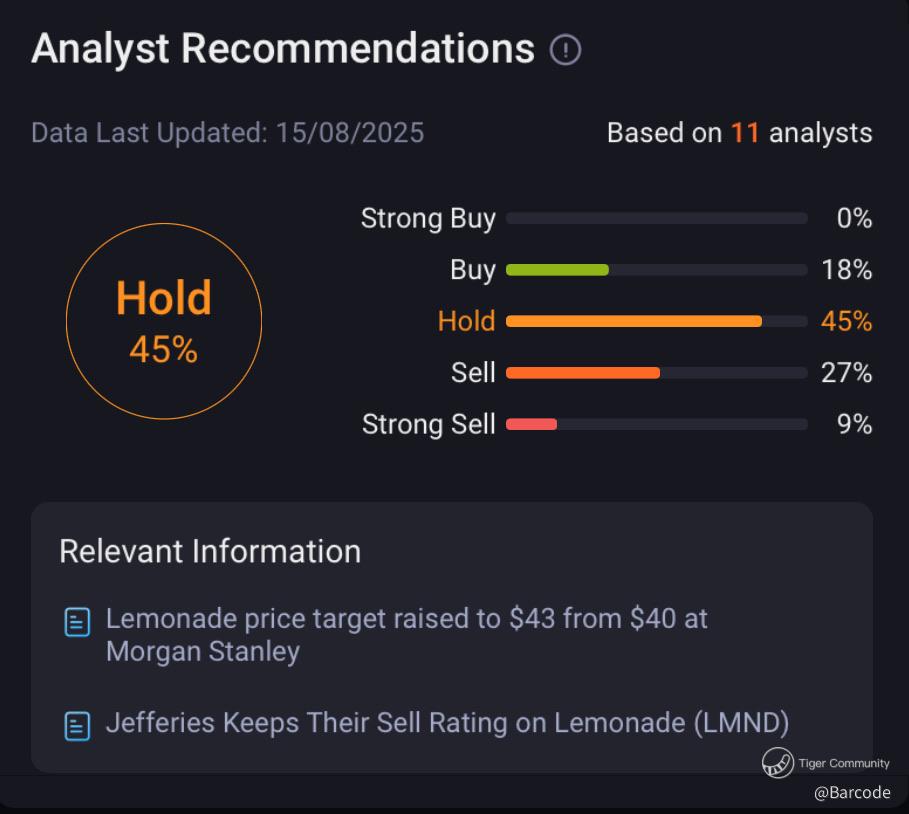Screen dimensions: 909x814
Task: Click the document icon beside the Jefferies headline
Action: tap(77, 725)
